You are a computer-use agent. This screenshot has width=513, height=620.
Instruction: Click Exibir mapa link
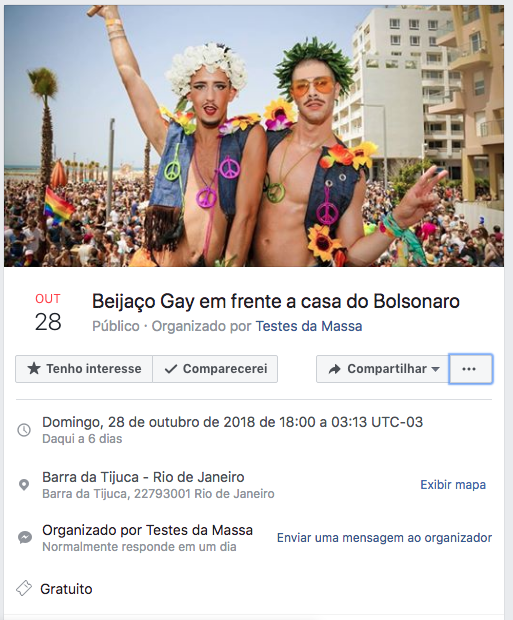click(x=453, y=485)
